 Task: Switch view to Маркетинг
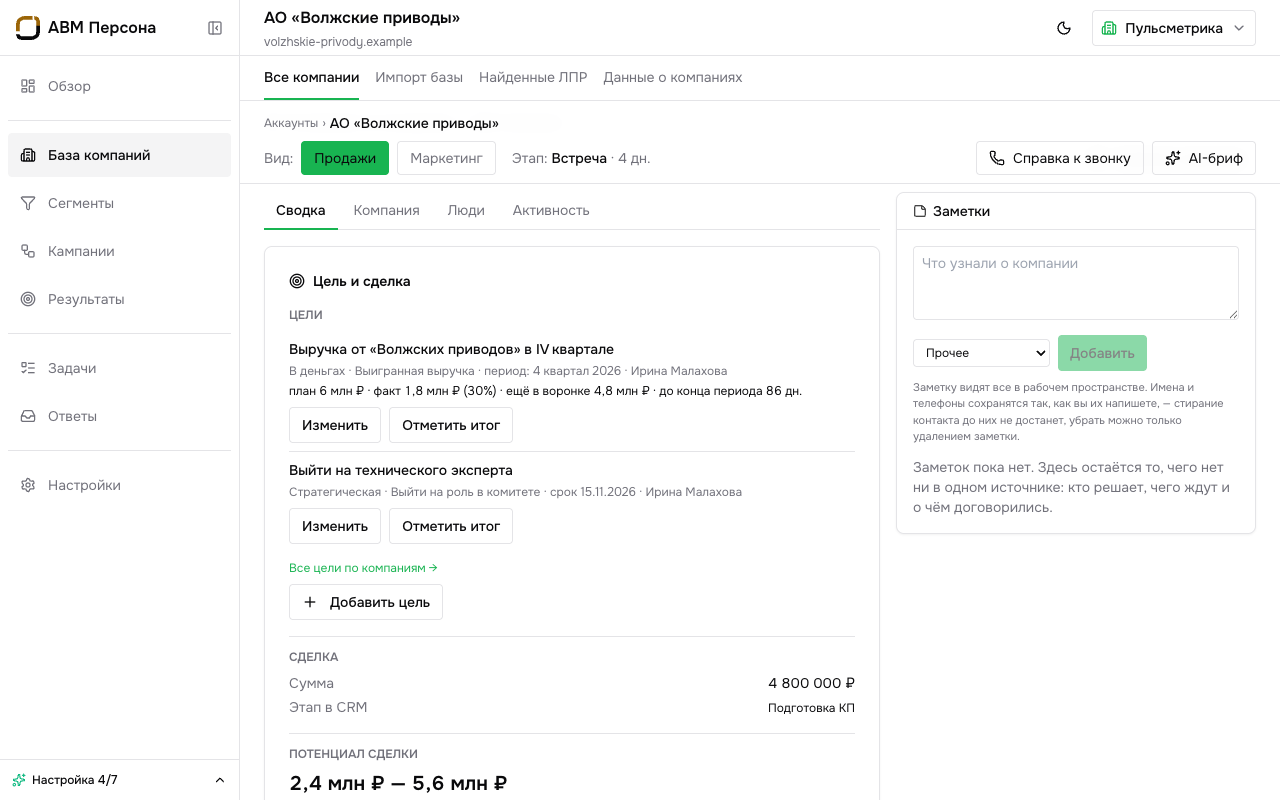coord(446,158)
